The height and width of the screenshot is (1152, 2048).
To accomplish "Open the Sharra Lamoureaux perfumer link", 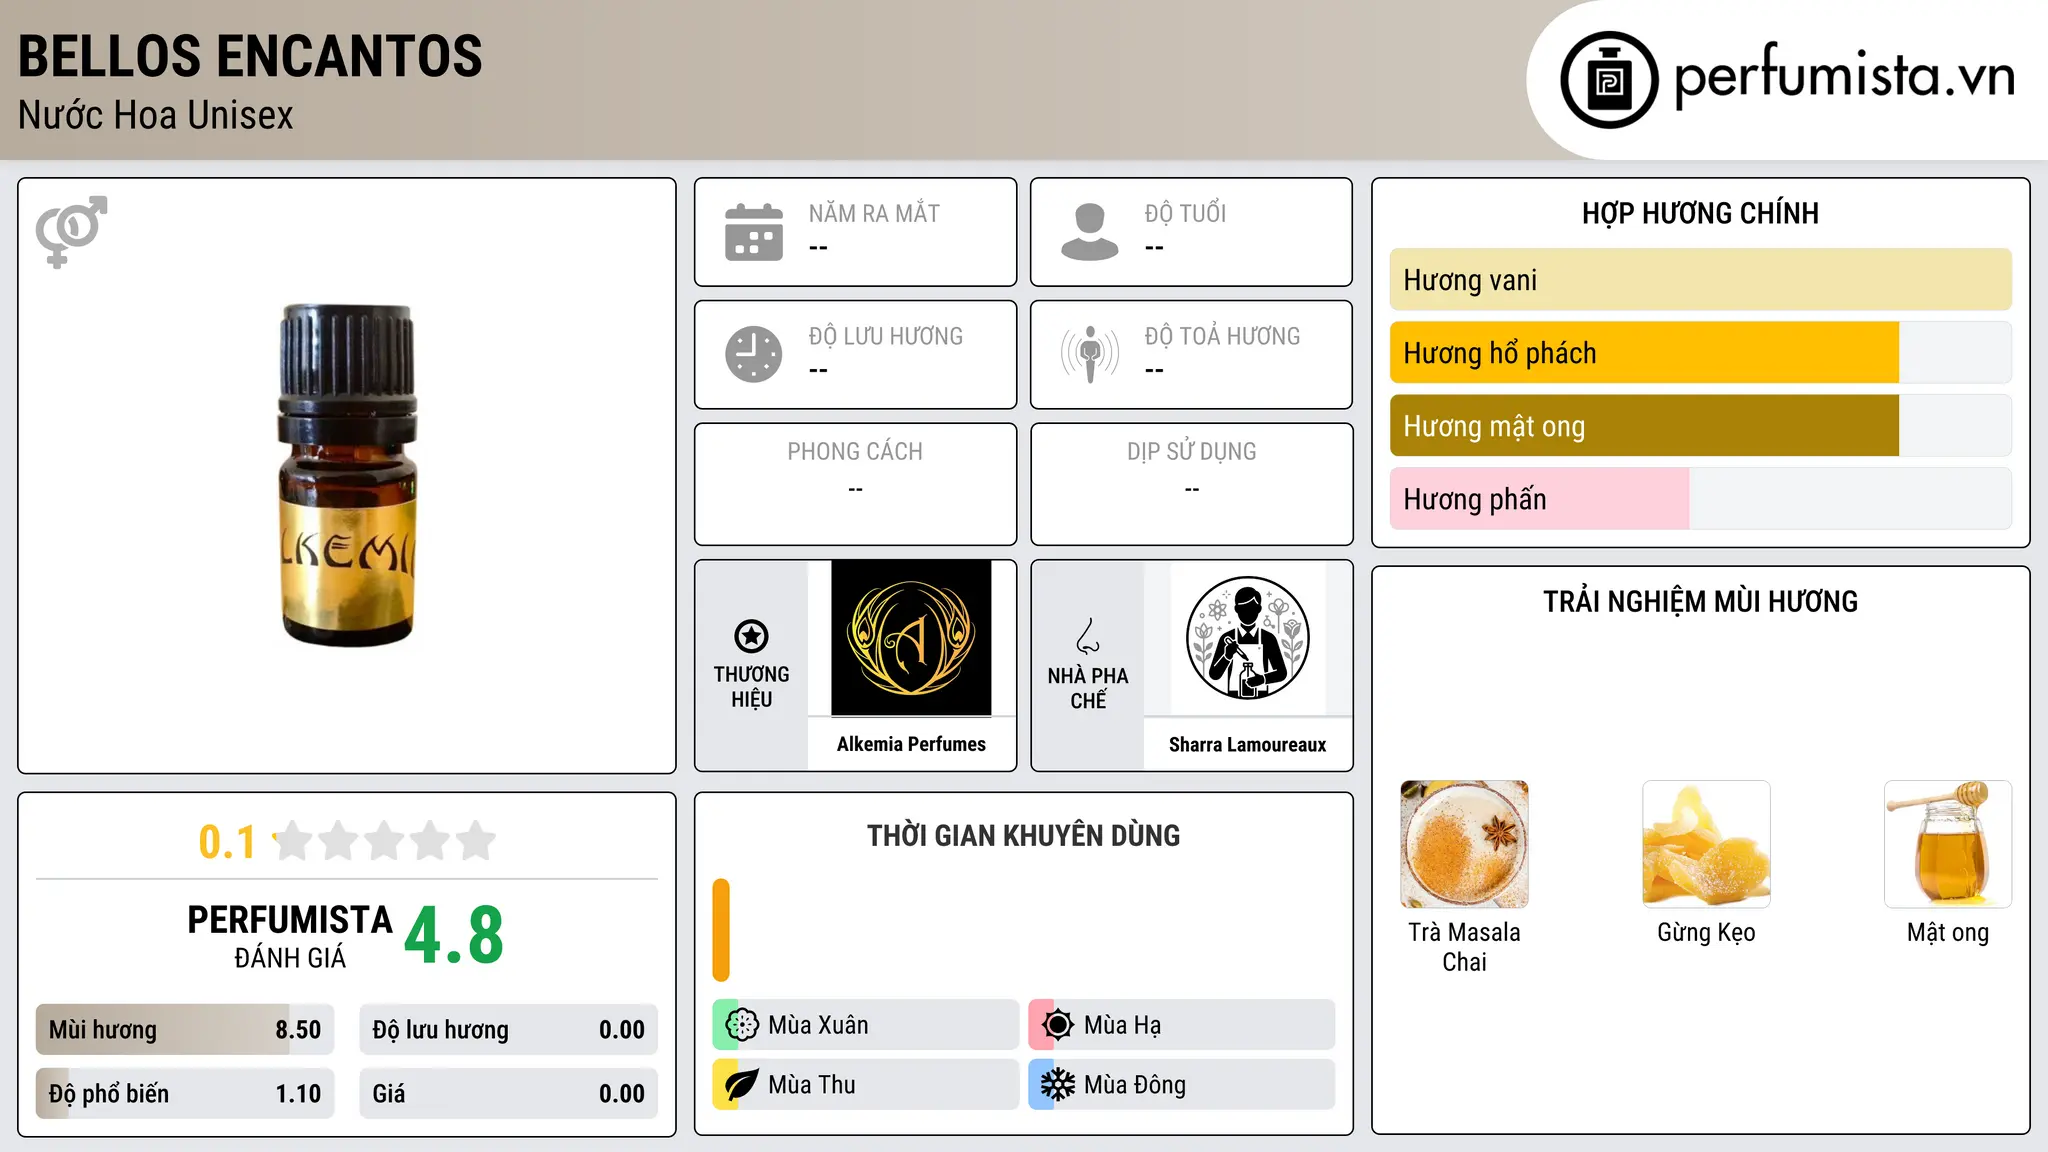I will (1247, 744).
